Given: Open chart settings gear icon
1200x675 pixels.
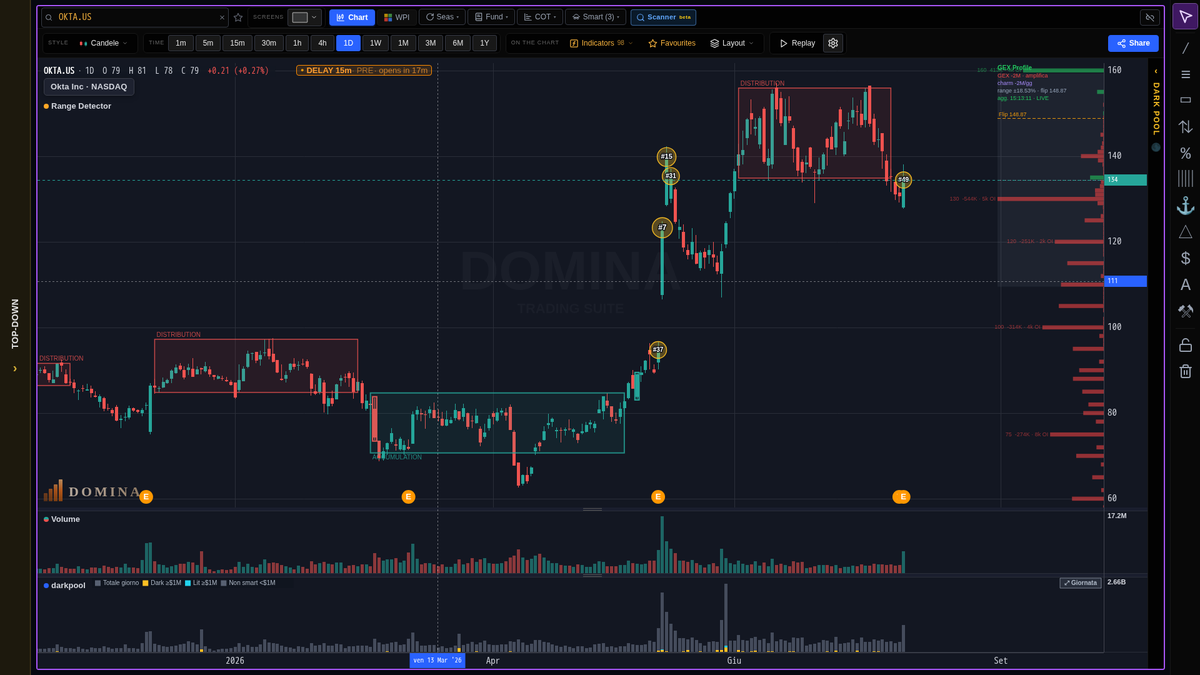Looking at the screenshot, I should [833, 43].
